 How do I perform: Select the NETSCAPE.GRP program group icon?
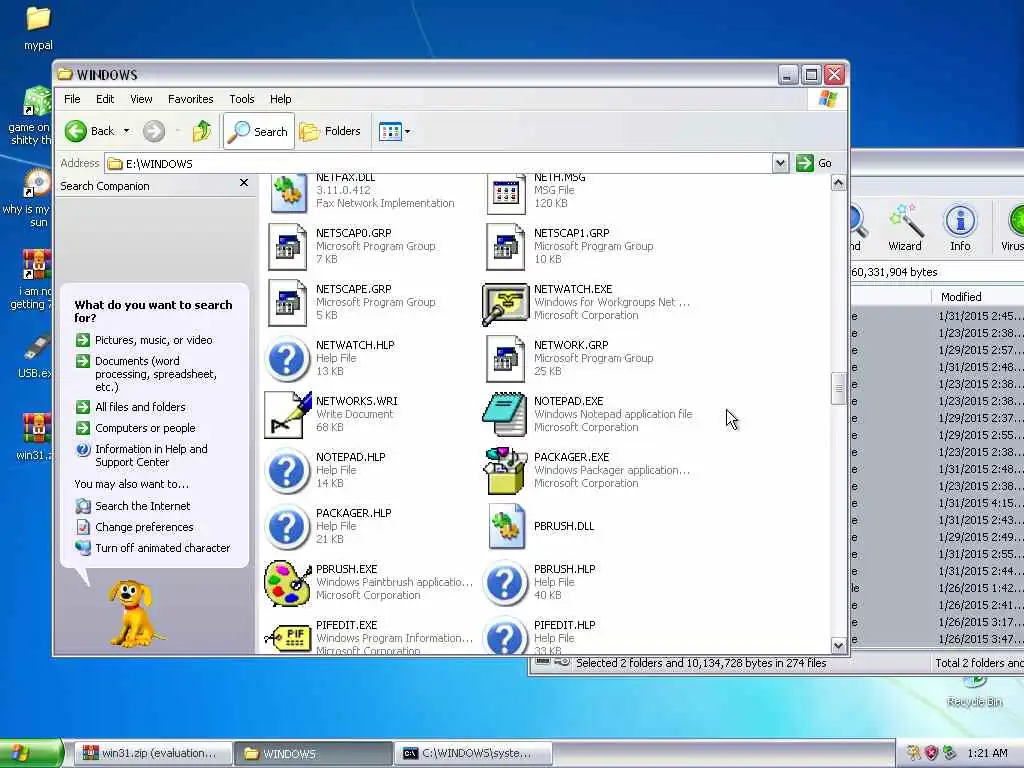[x=287, y=303]
